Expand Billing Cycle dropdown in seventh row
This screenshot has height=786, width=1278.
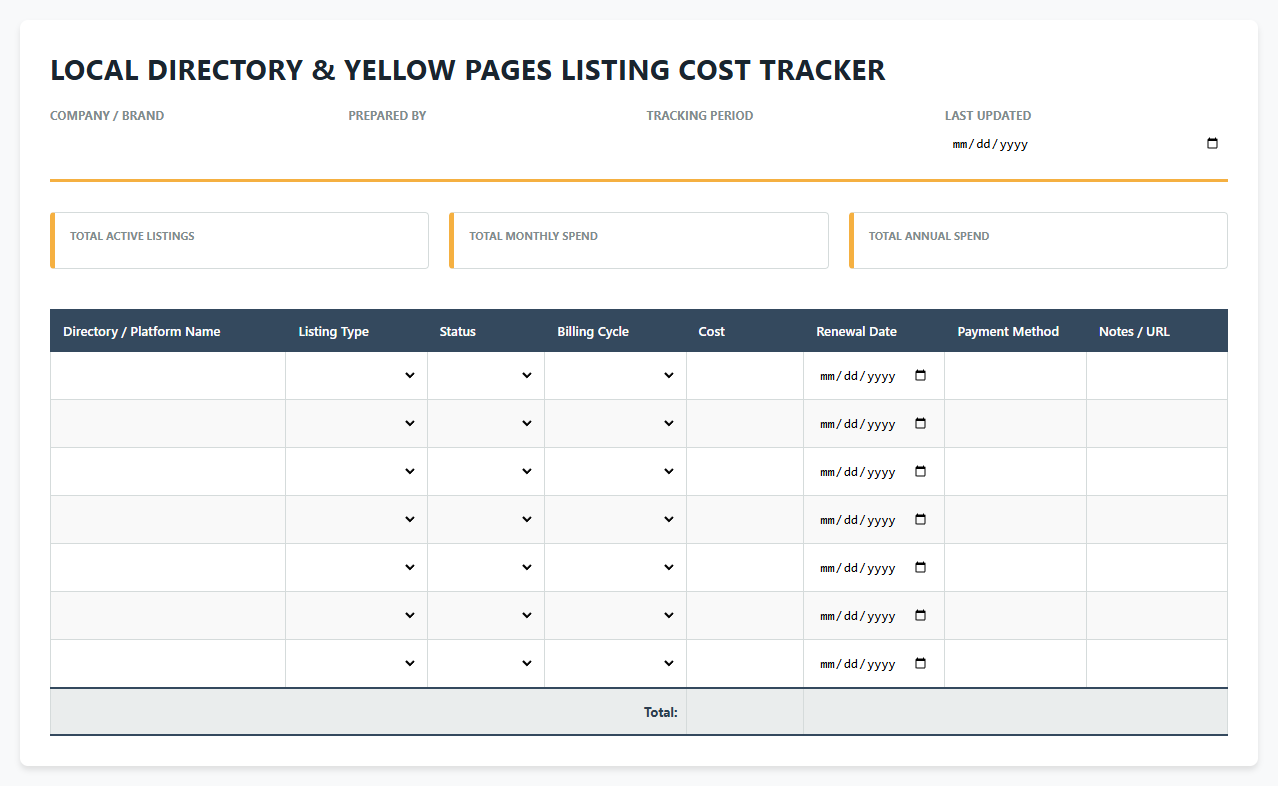pyautogui.click(x=615, y=664)
